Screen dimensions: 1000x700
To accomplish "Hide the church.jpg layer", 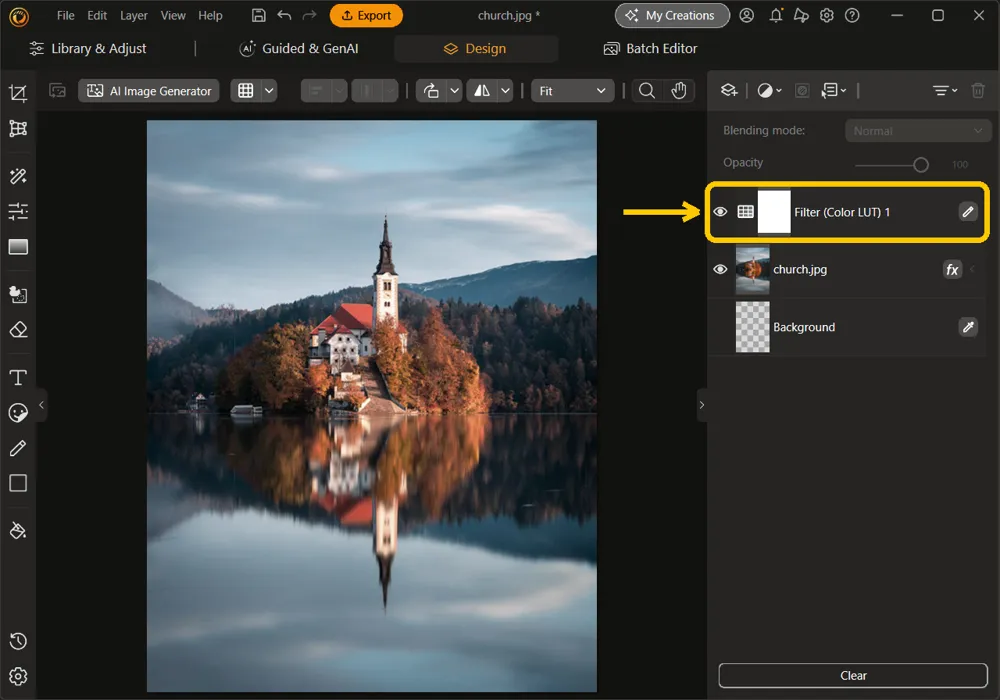I will tap(720, 269).
